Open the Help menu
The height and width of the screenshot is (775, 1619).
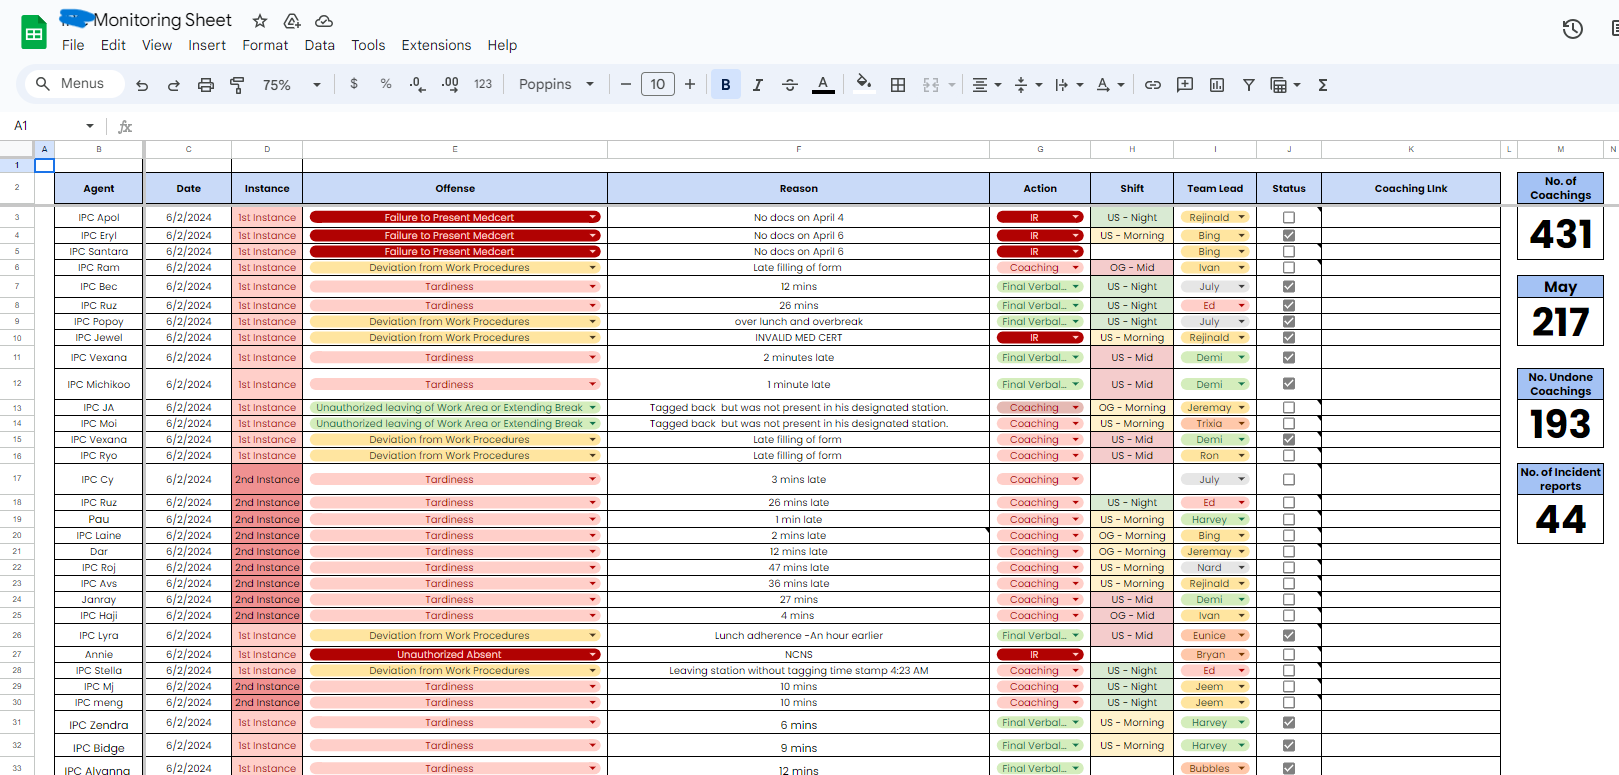502,45
